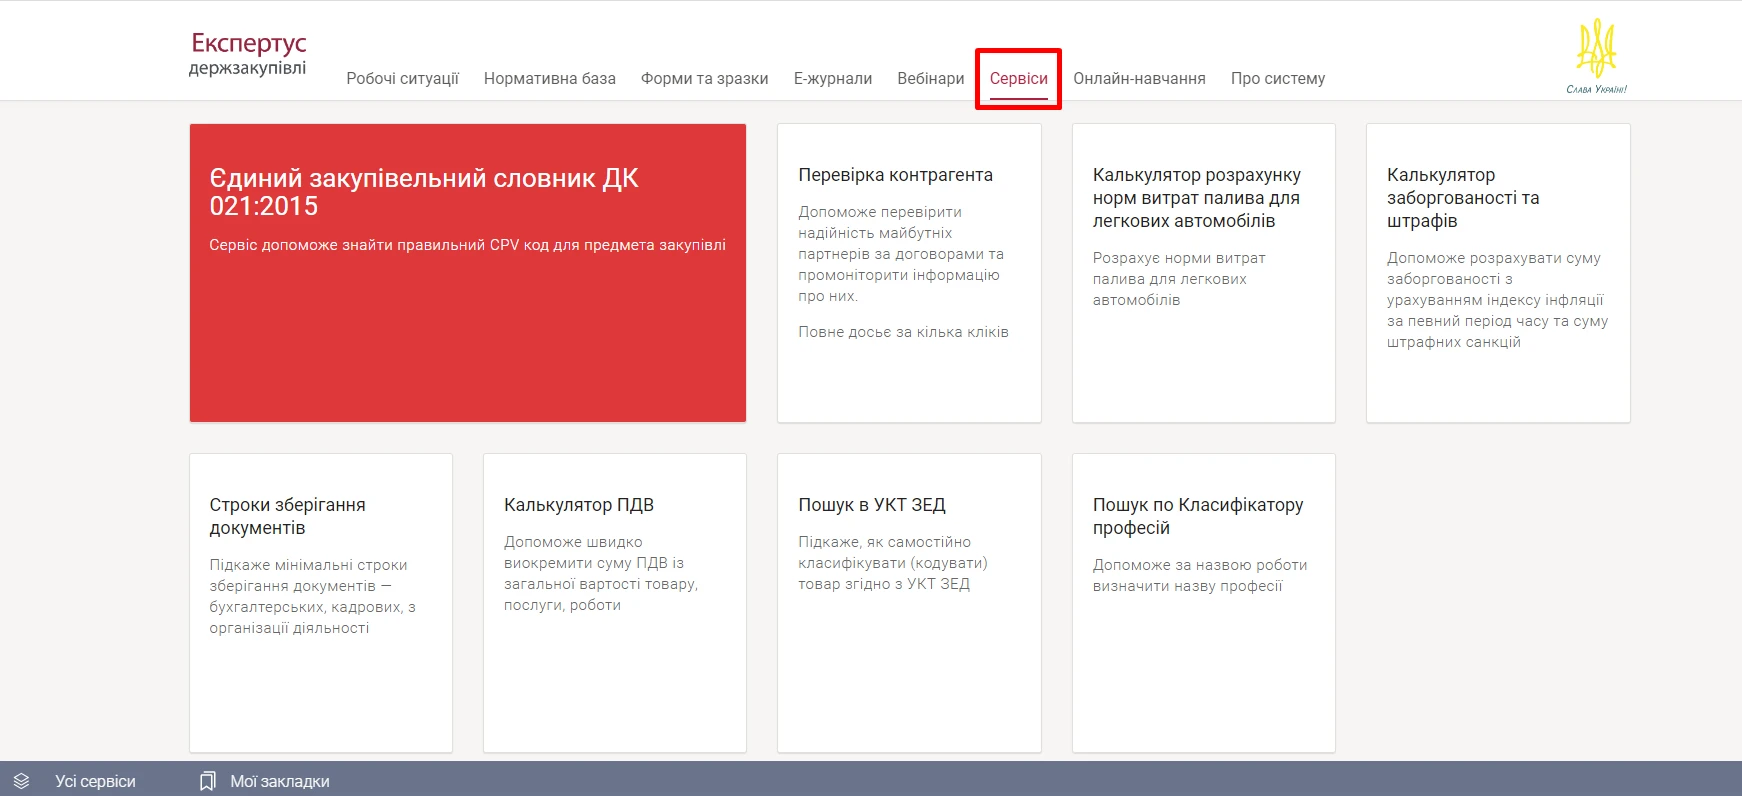Open Форми та зразки tab
Image resolution: width=1742 pixels, height=796 pixels.
pos(704,78)
